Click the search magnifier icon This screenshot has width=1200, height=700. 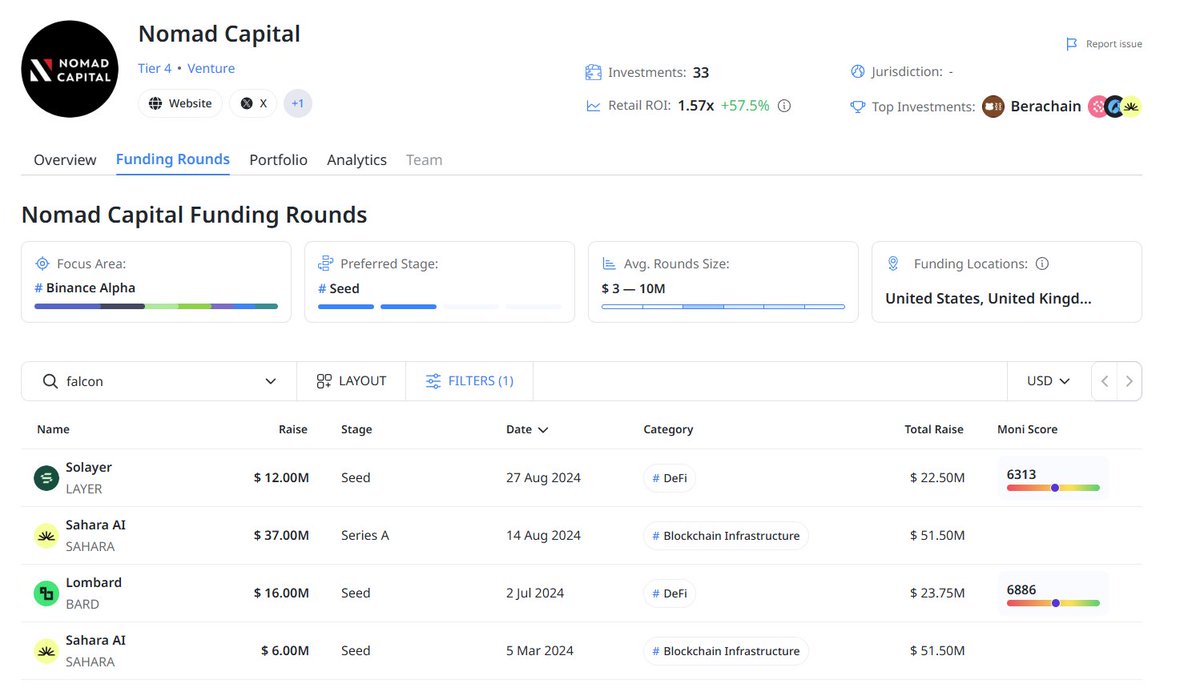[x=50, y=381]
